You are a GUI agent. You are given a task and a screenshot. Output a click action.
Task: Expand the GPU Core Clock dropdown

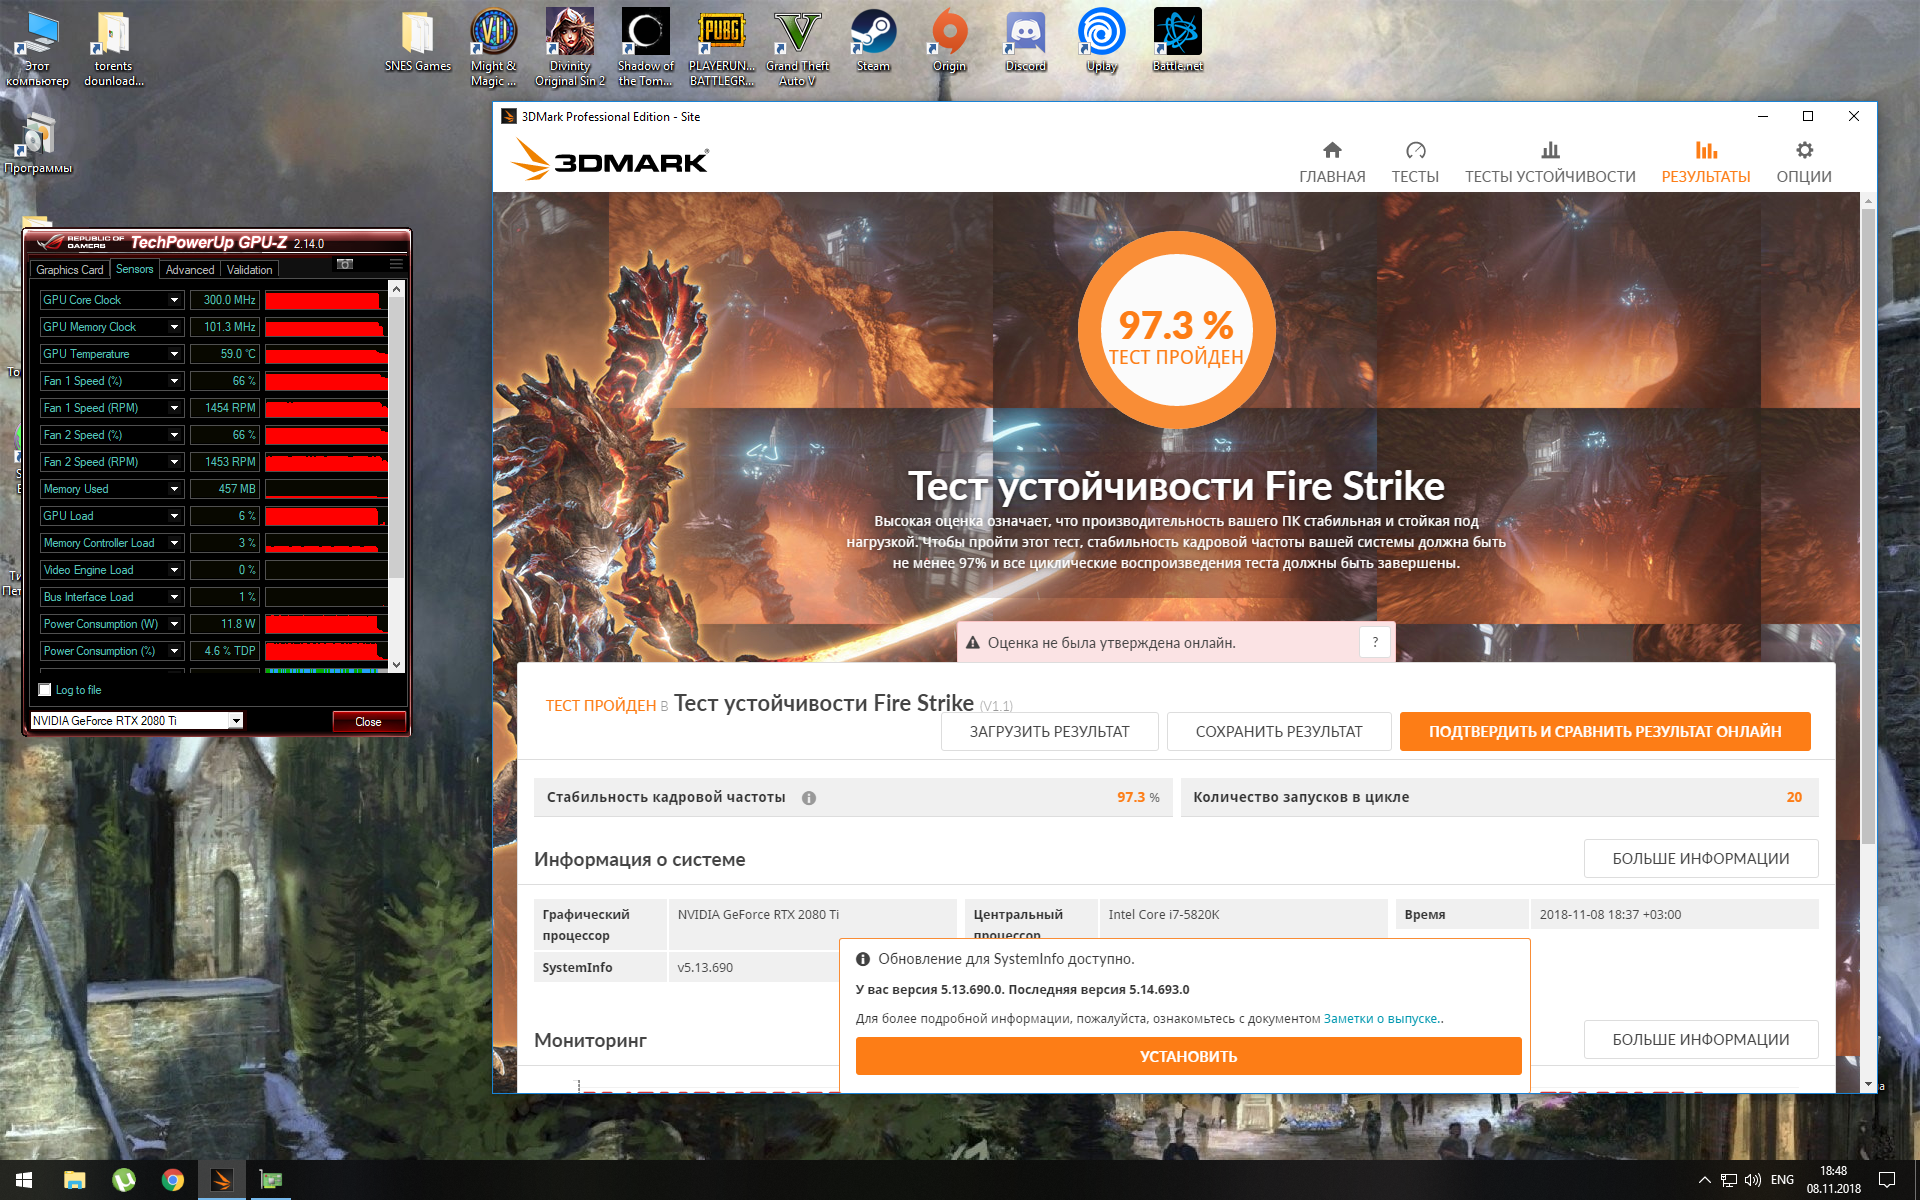174,300
